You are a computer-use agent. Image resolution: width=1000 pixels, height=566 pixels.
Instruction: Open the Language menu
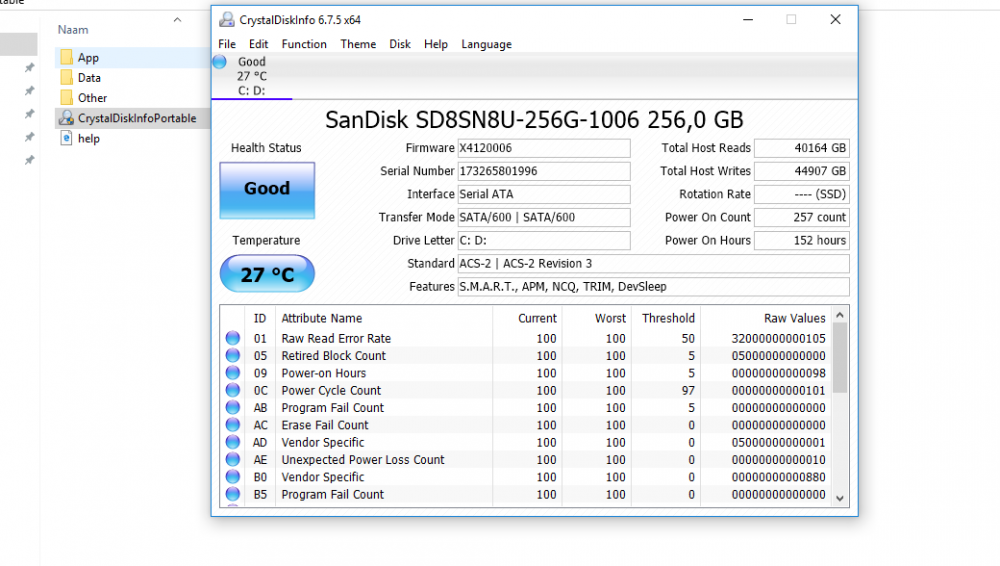point(486,44)
